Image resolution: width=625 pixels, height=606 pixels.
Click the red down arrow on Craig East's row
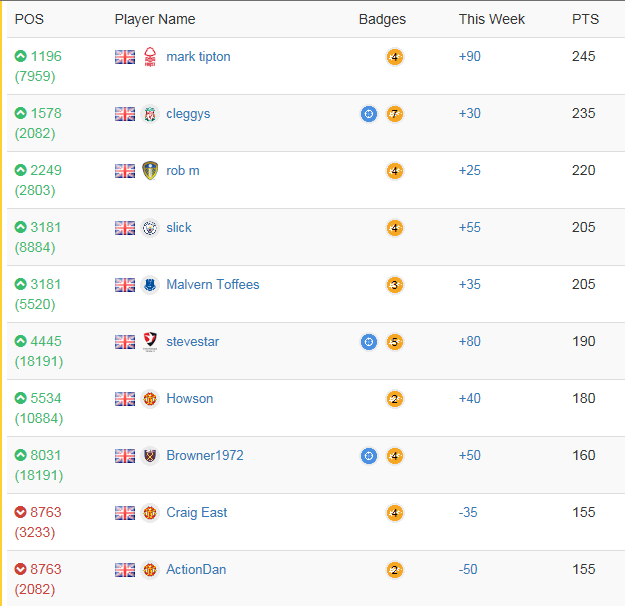click(21, 513)
